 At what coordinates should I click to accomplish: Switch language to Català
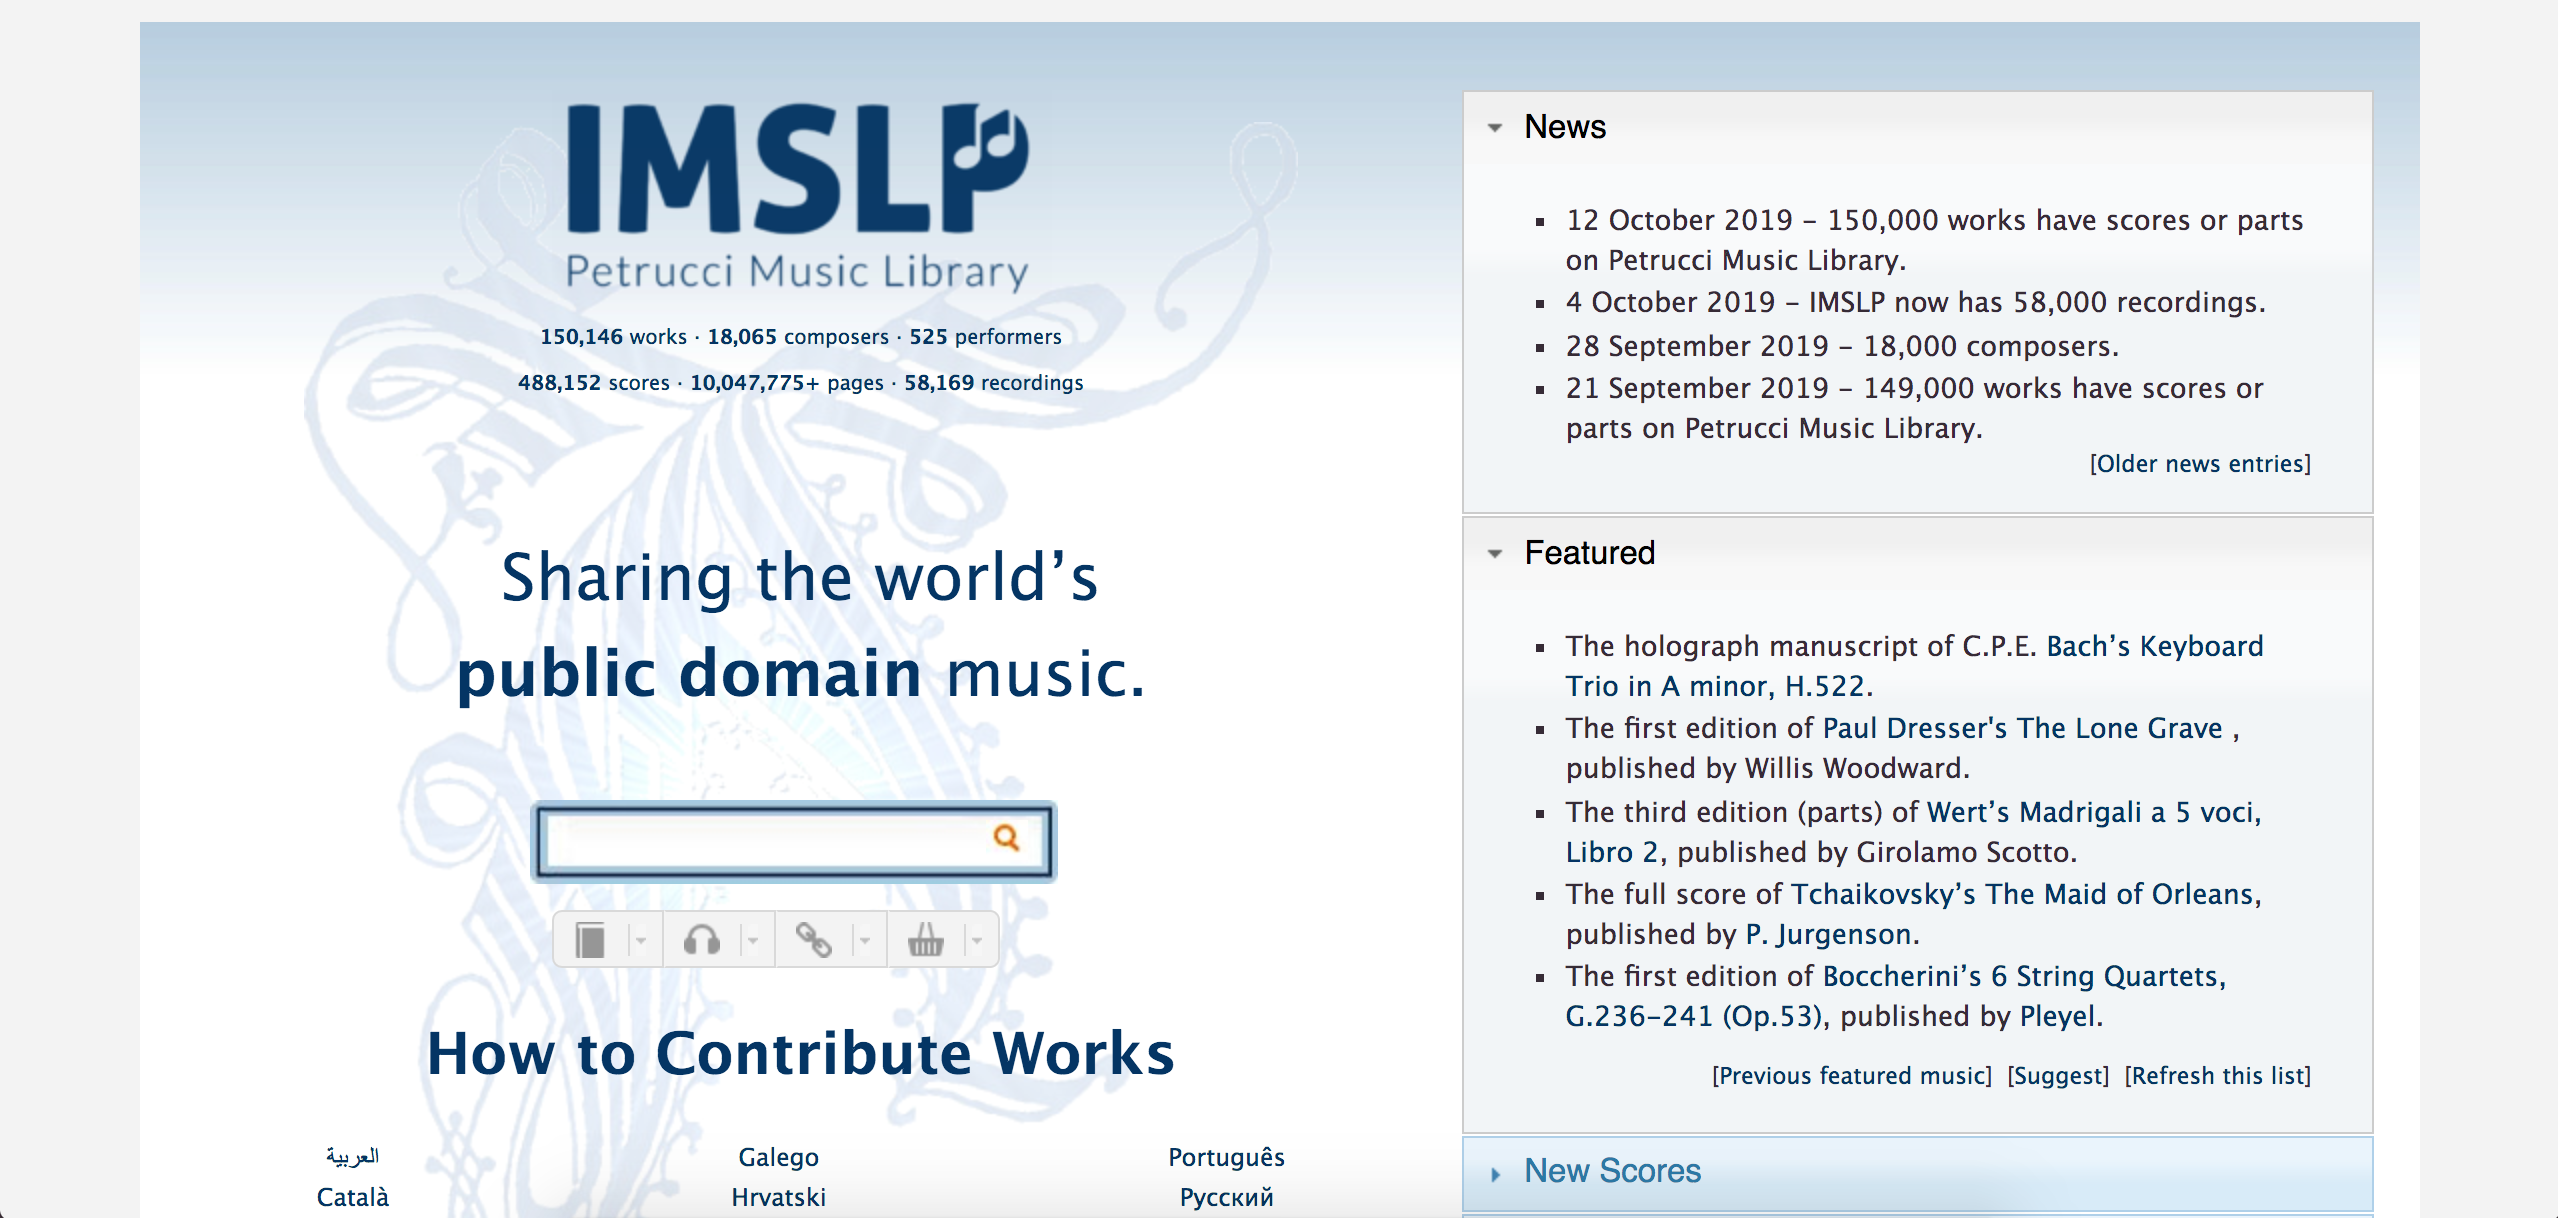tap(352, 1197)
